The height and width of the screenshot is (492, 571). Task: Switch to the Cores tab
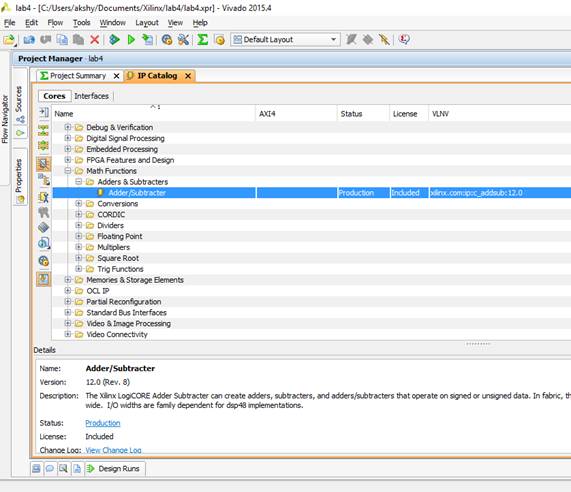54,96
